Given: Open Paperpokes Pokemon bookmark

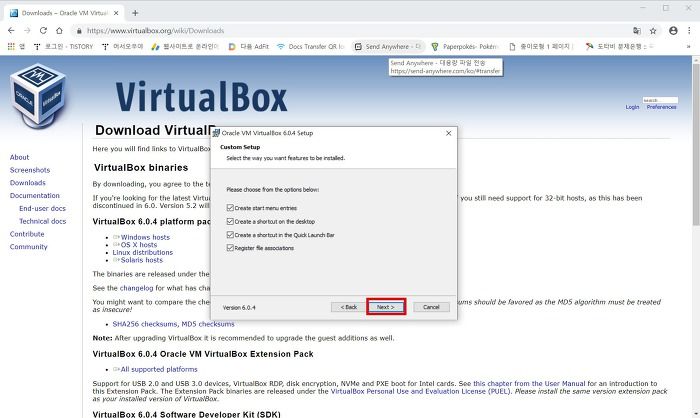Looking at the screenshot, I should (465, 46).
